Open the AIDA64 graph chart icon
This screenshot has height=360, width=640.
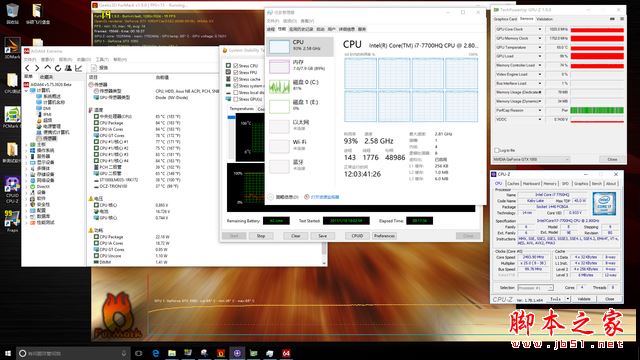[78, 68]
